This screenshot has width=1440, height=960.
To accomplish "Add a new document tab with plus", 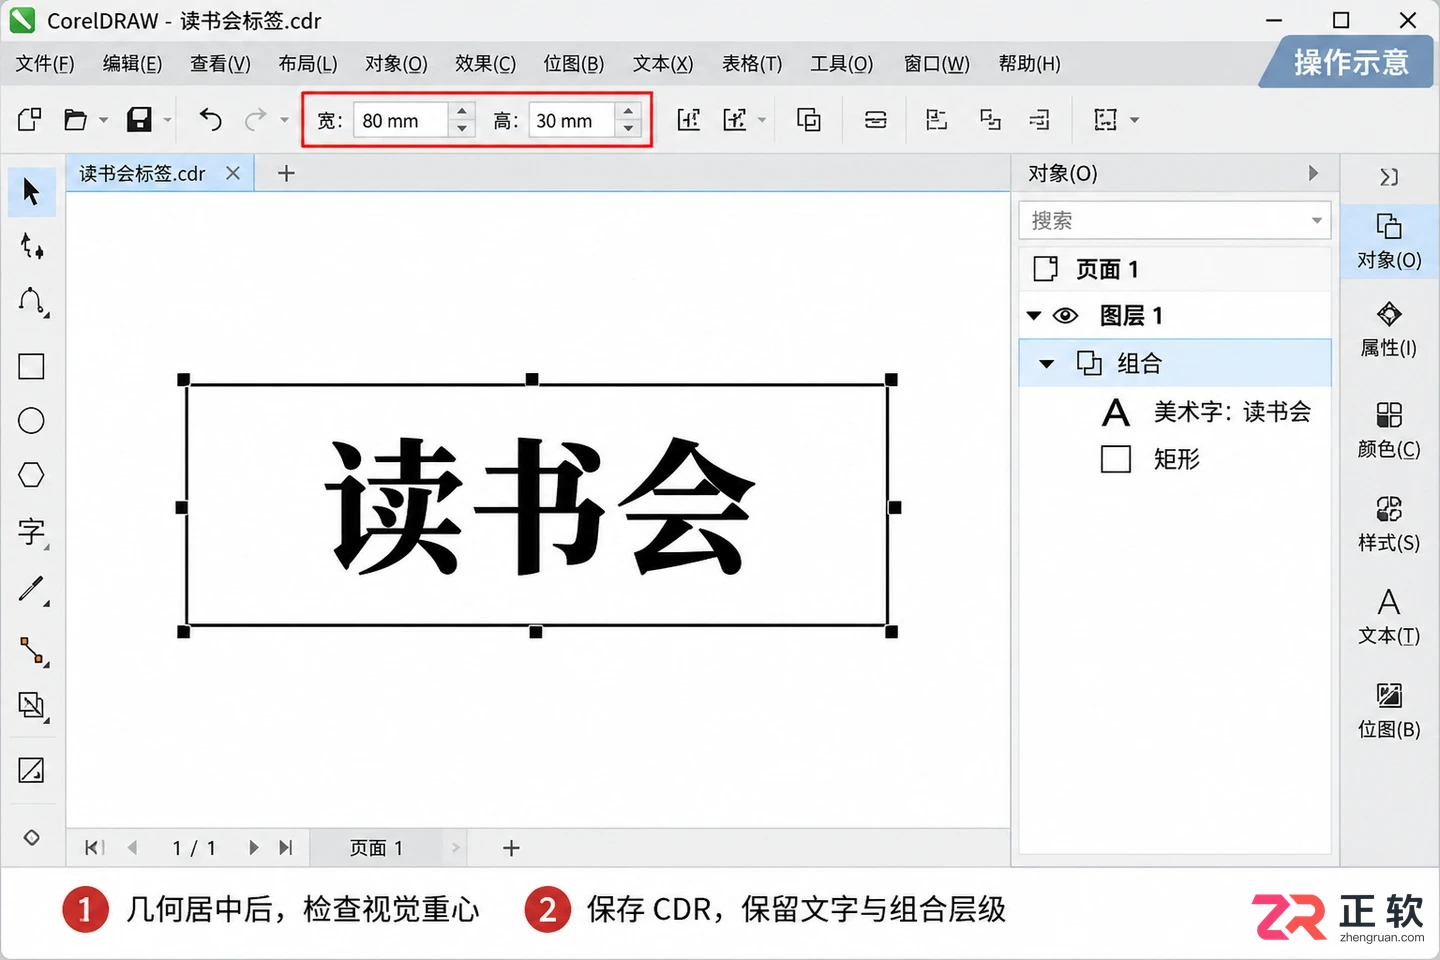I will (x=286, y=174).
